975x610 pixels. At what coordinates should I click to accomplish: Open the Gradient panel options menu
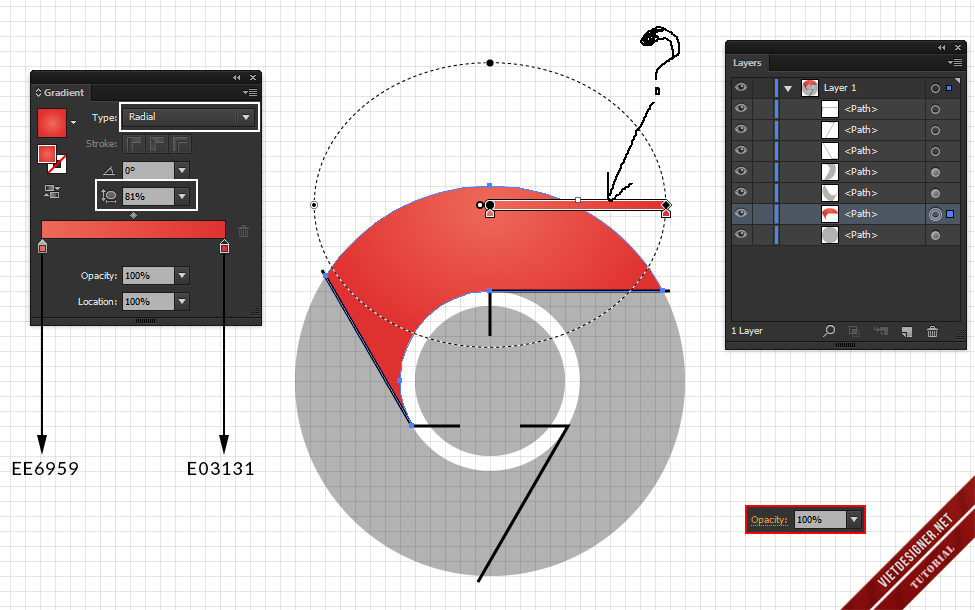click(250, 93)
